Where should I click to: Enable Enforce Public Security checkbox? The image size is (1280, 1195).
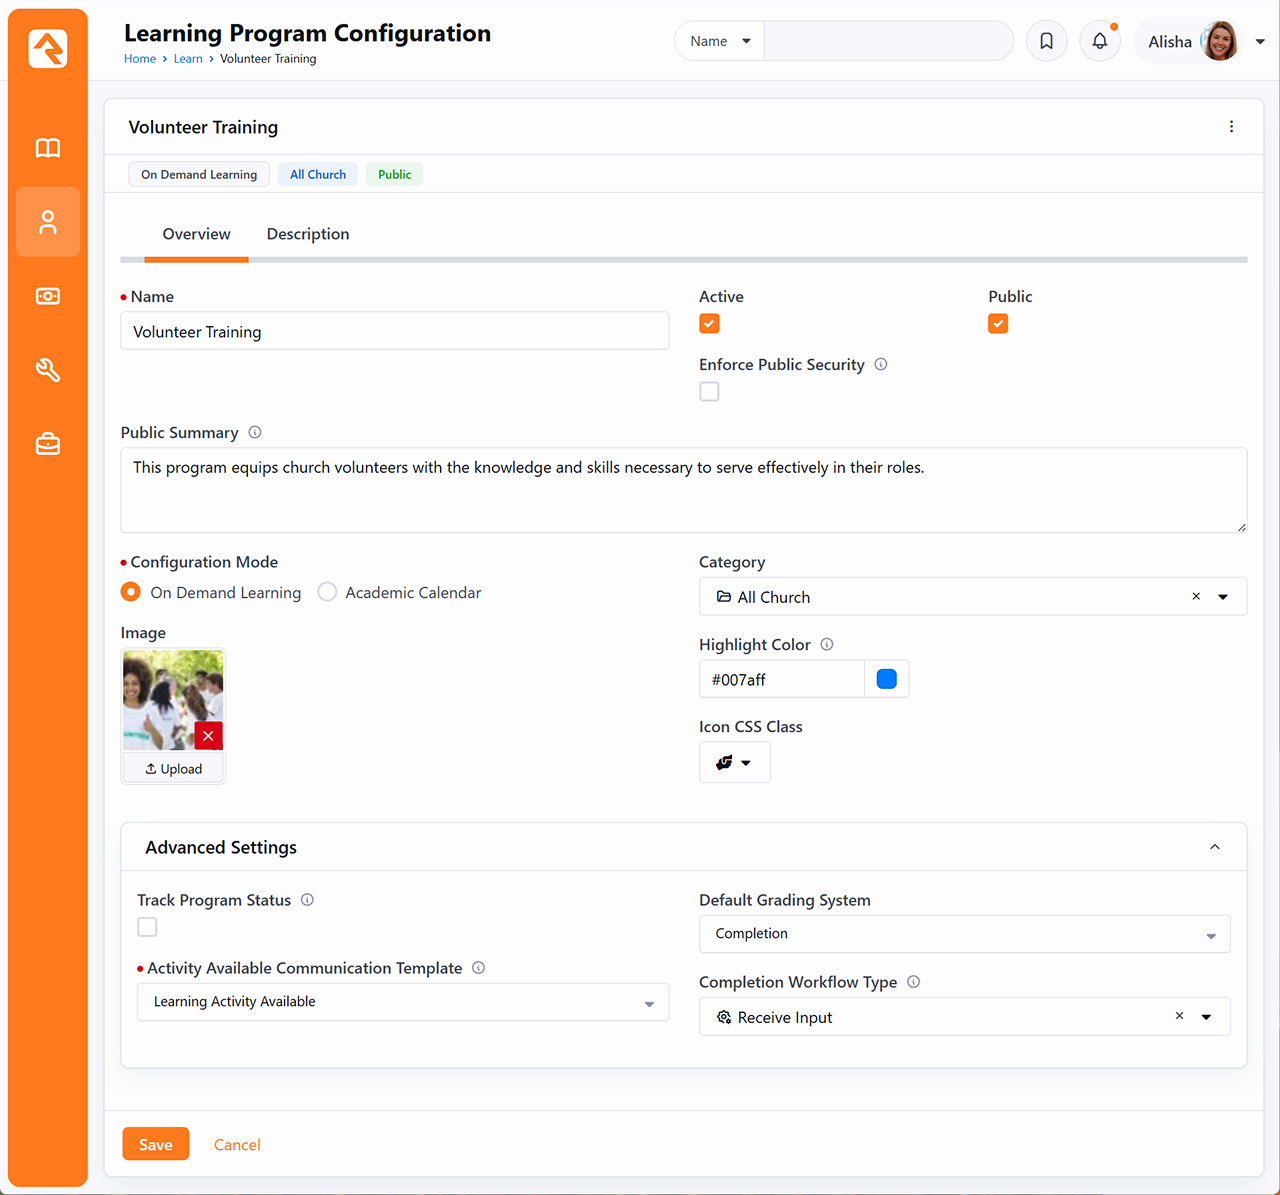(709, 392)
